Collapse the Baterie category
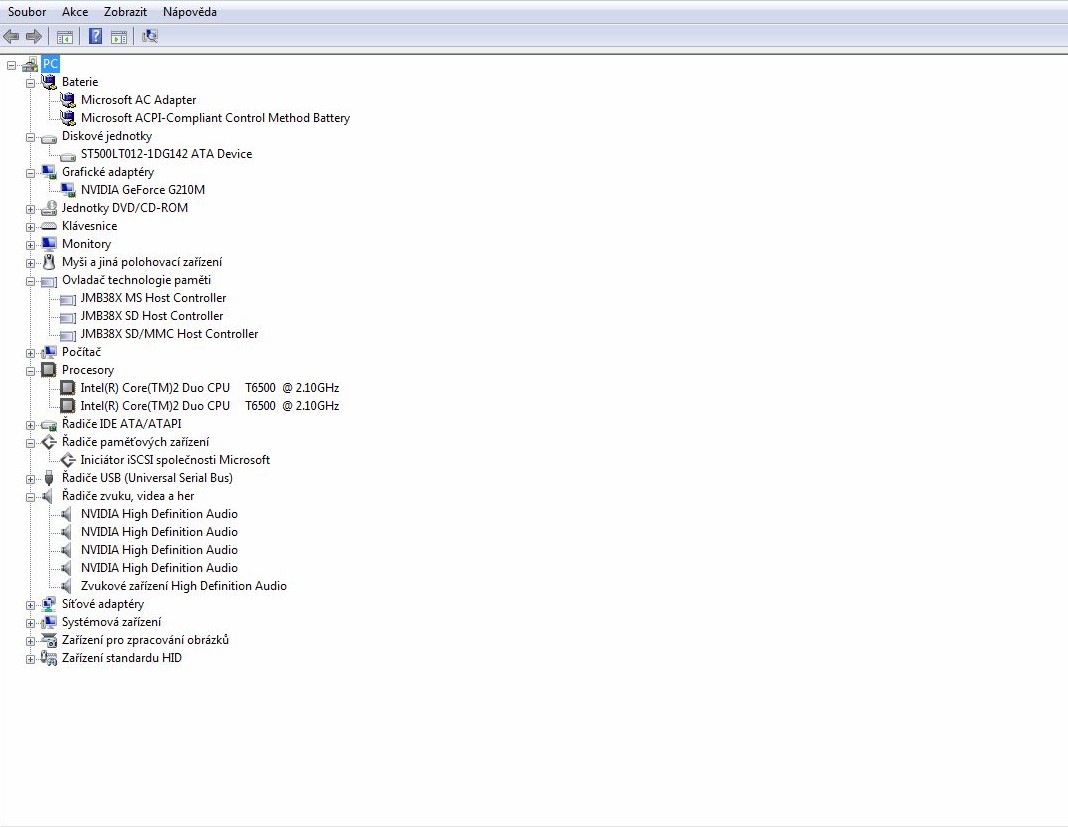 [31, 83]
